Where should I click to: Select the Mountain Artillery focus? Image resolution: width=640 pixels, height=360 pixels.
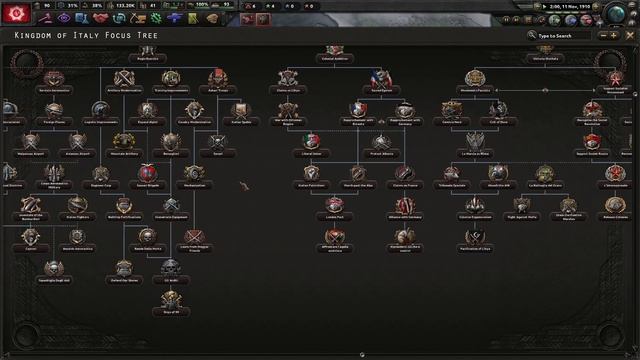(x=124, y=146)
